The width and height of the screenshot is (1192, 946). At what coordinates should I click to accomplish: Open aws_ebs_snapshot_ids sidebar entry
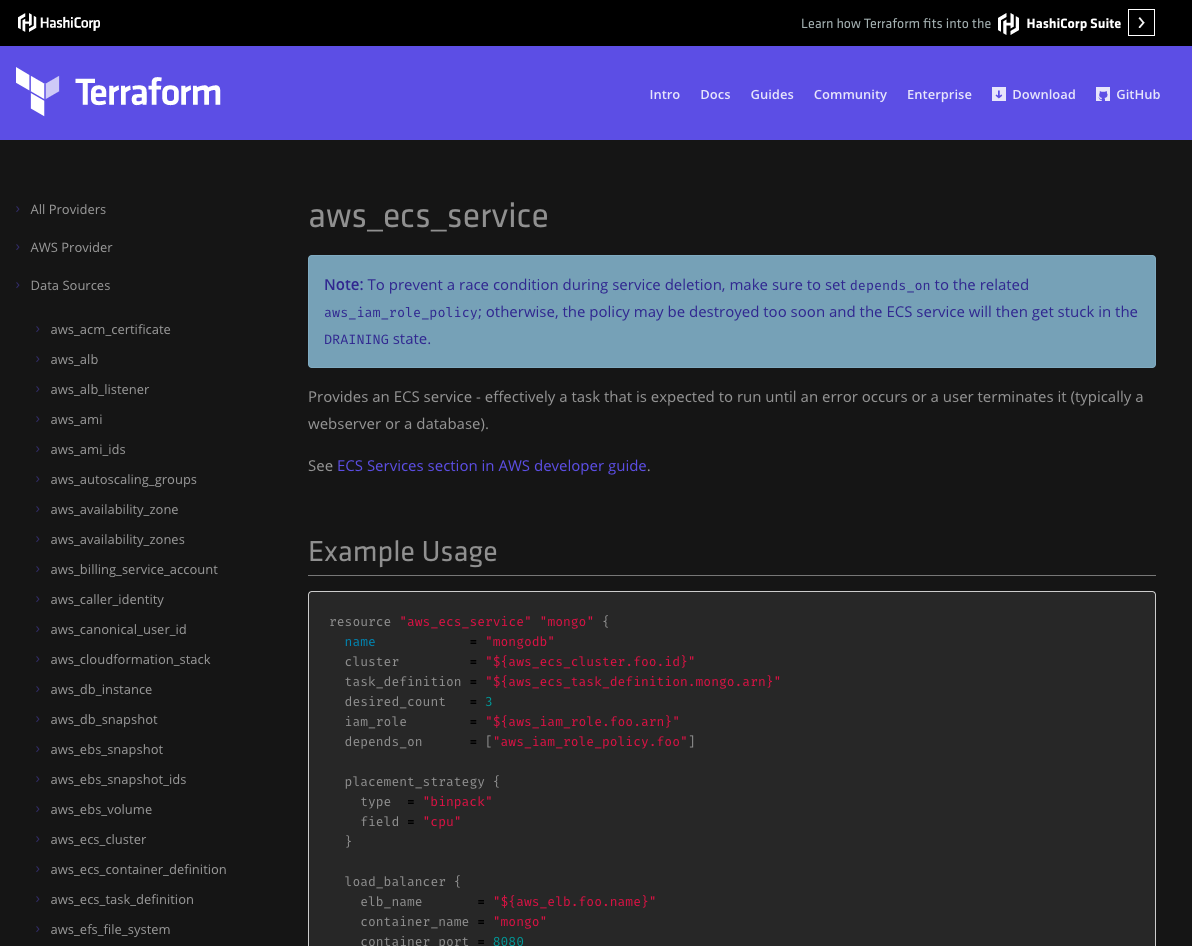click(118, 779)
